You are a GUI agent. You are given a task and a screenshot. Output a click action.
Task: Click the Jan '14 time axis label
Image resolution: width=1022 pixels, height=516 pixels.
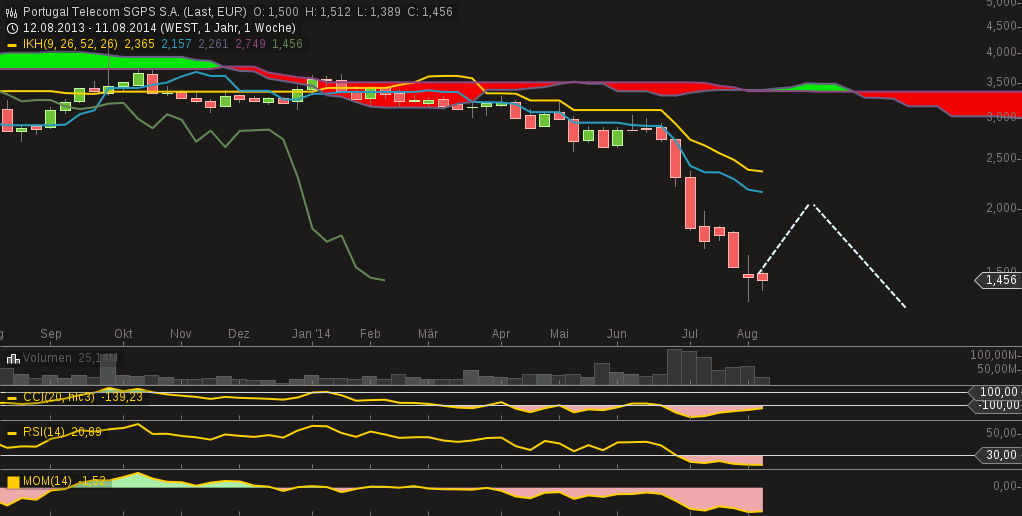pyautogui.click(x=310, y=334)
